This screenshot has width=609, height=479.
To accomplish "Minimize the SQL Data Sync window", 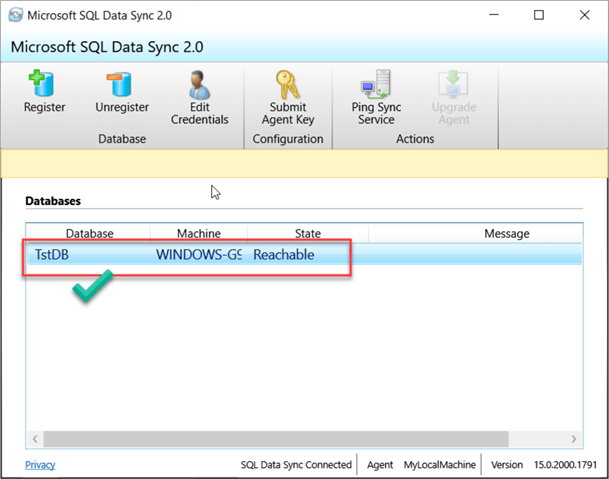I will pyautogui.click(x=494, y=15).
